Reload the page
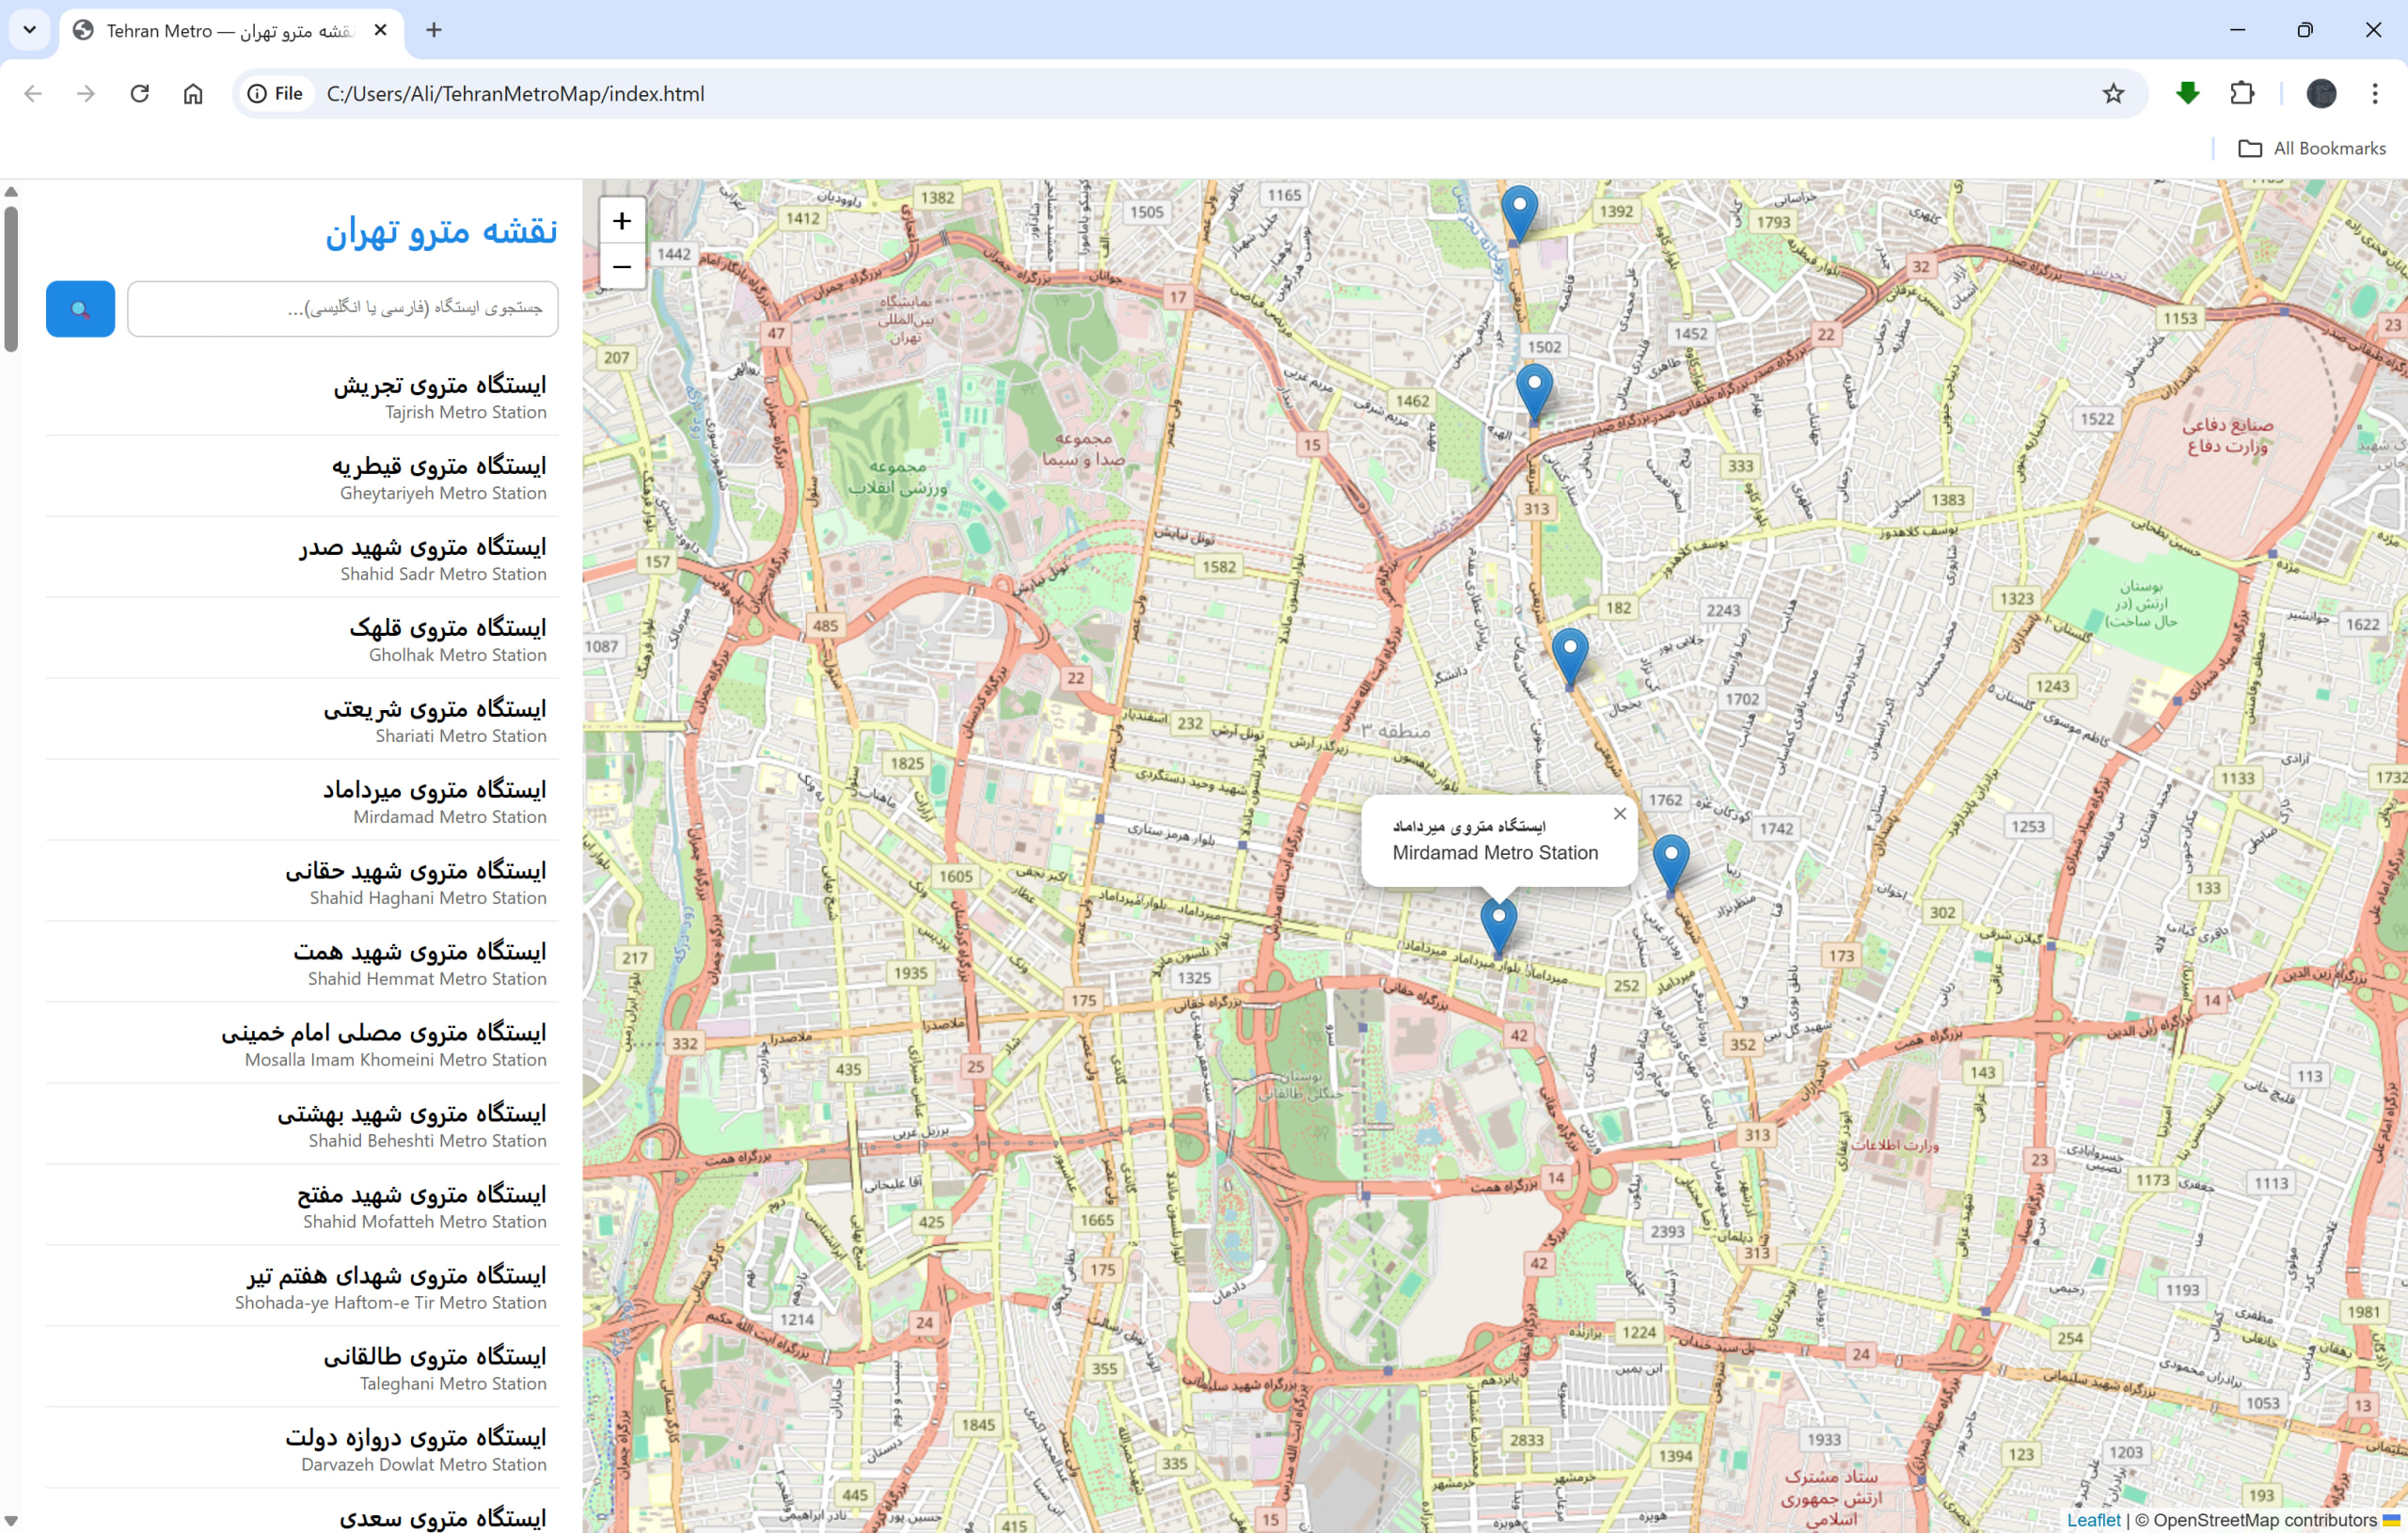The width and height of the screenshot is (2408, 1533). tap(140, 94)
